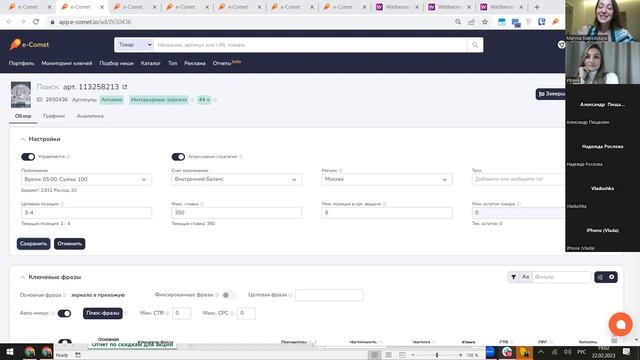640x360 pixels.
Task: Click the search magnifier button in header
Action: tap(475, 45)
